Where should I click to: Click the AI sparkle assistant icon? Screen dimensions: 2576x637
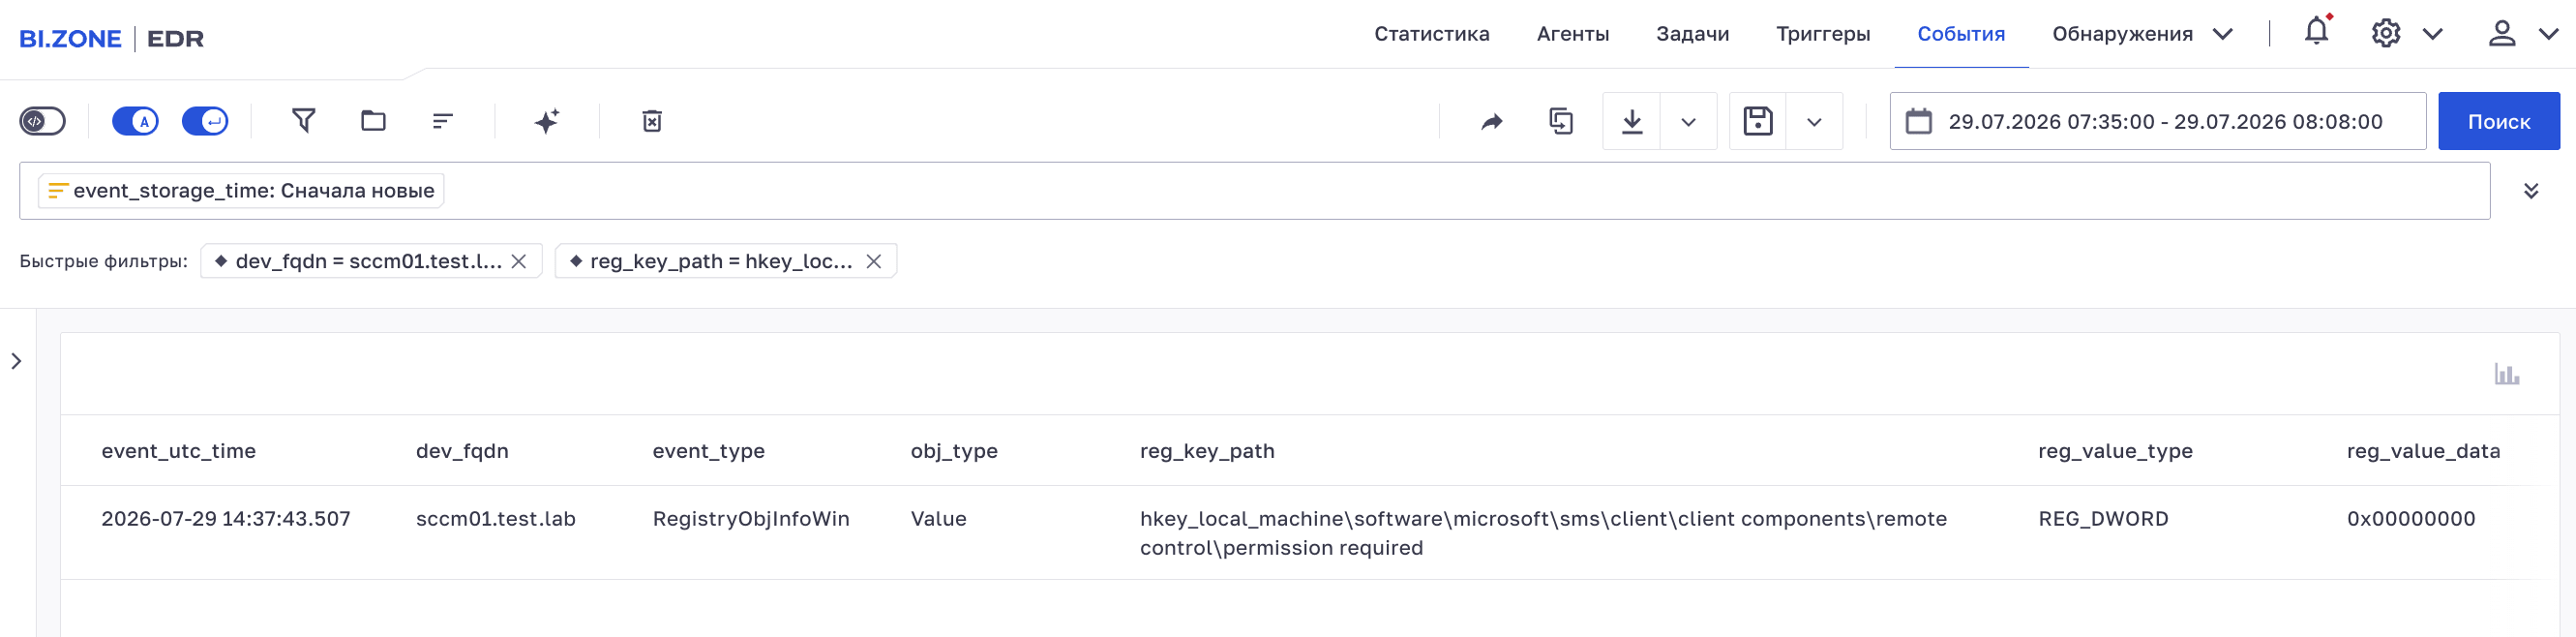click(547, 121)
